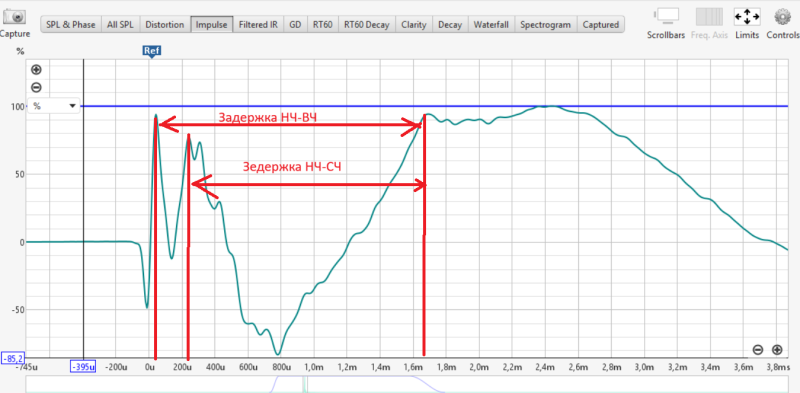Open the % axis units dropdown

pos(54,106)
